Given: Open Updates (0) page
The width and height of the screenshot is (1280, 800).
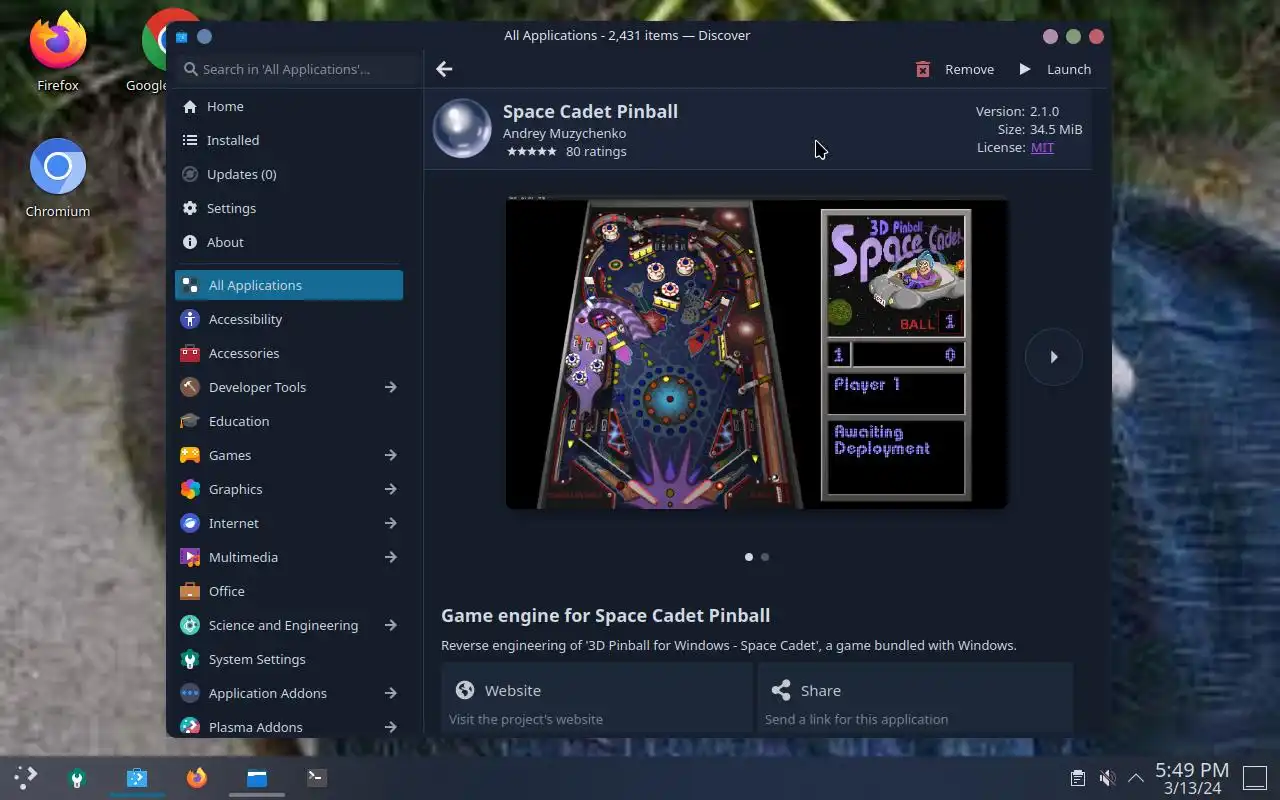Looking at the screenshot, I should pos(289,174).
